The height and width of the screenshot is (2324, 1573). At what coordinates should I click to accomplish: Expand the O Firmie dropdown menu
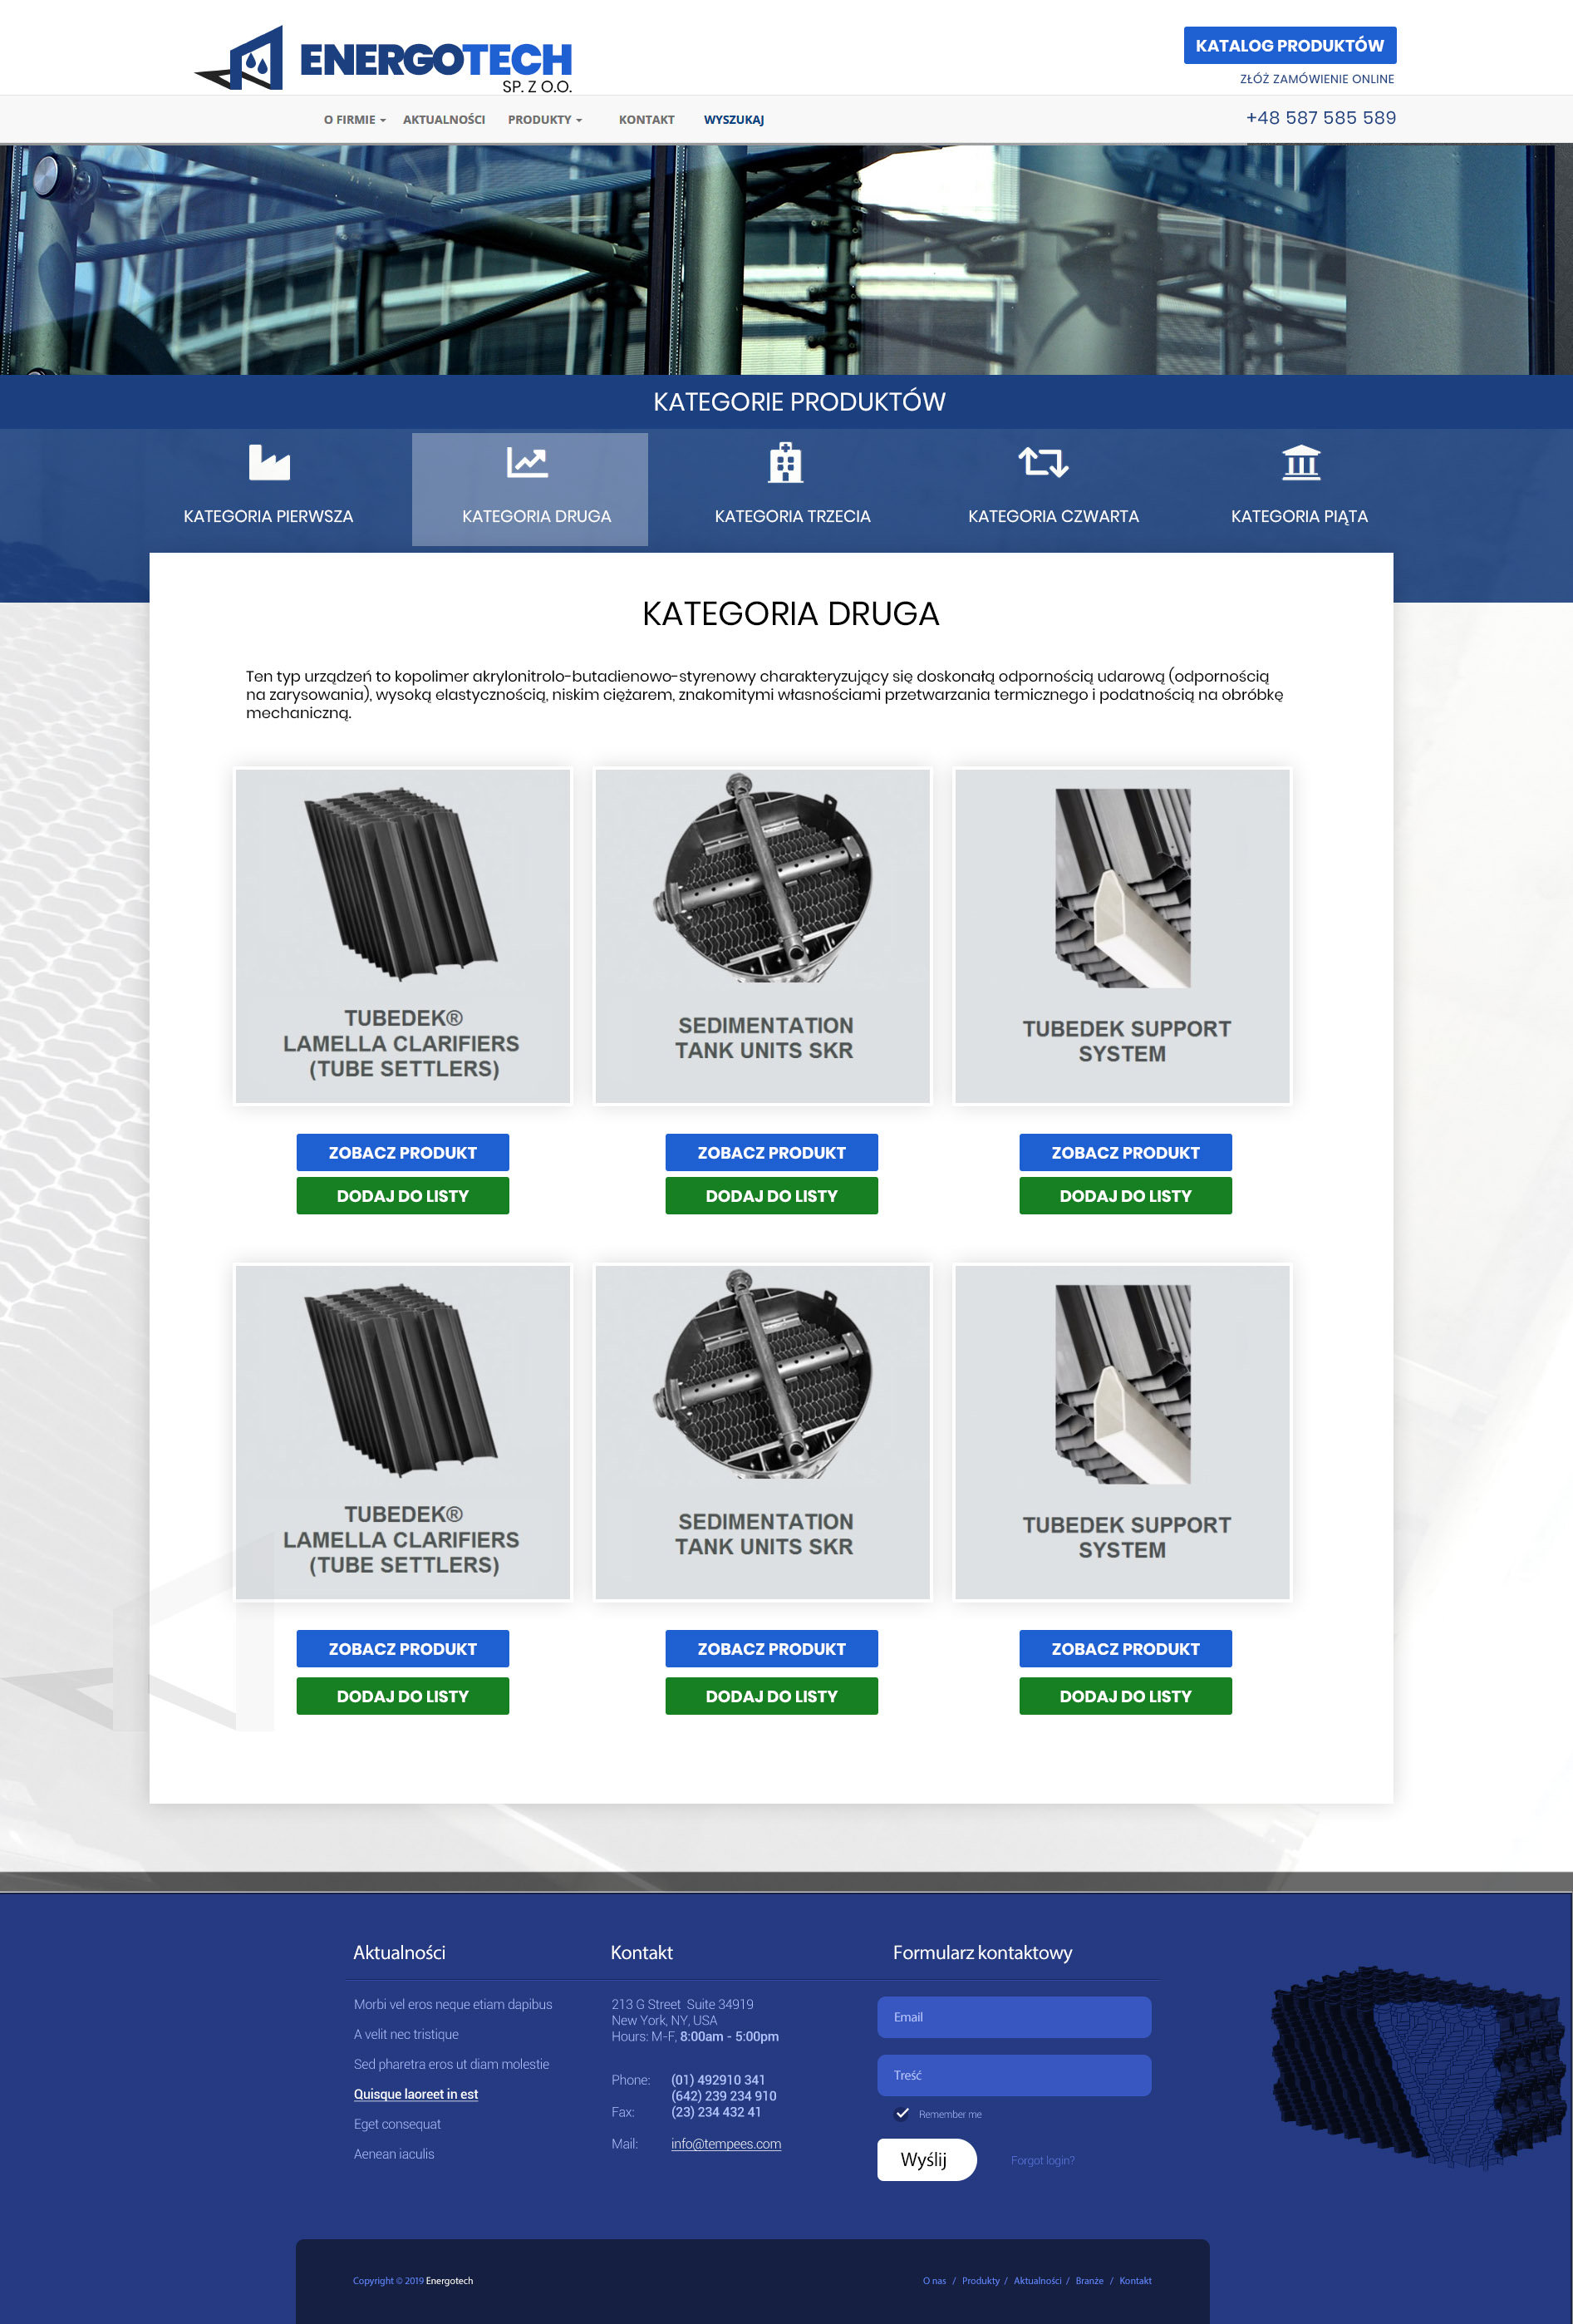point(354,119)
